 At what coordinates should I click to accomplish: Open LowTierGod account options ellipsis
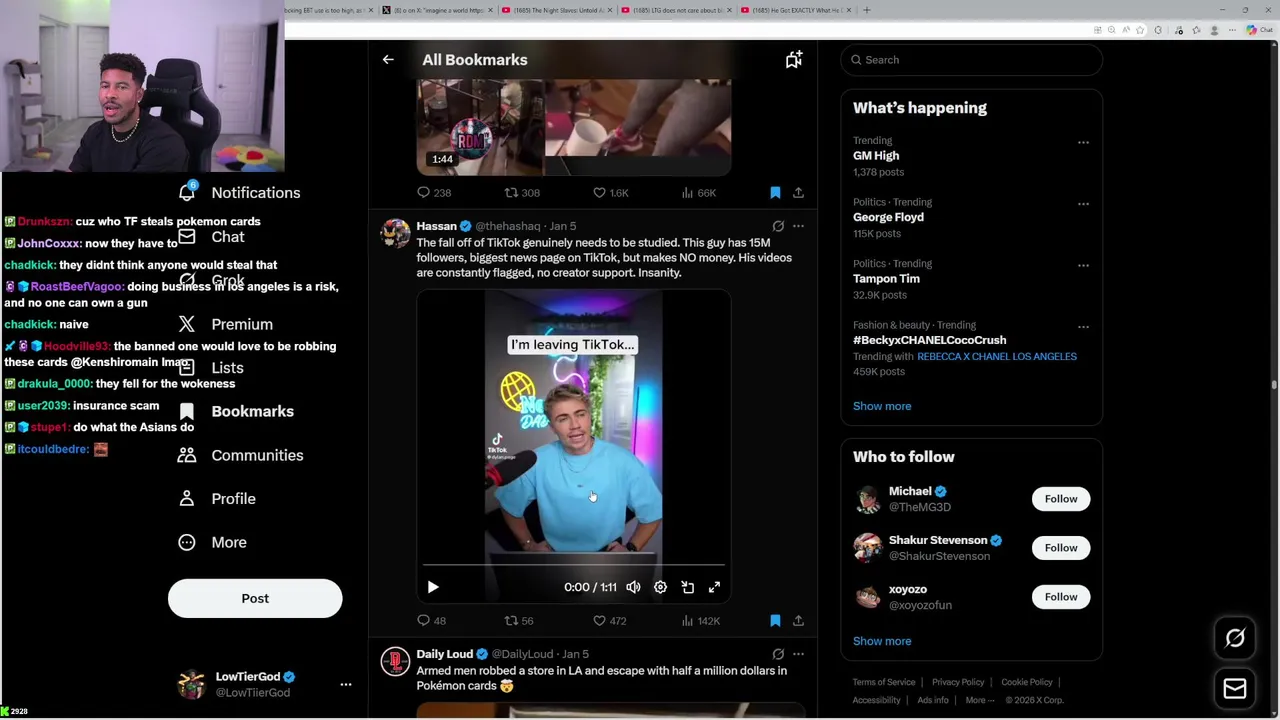click(x=346, y=685)
